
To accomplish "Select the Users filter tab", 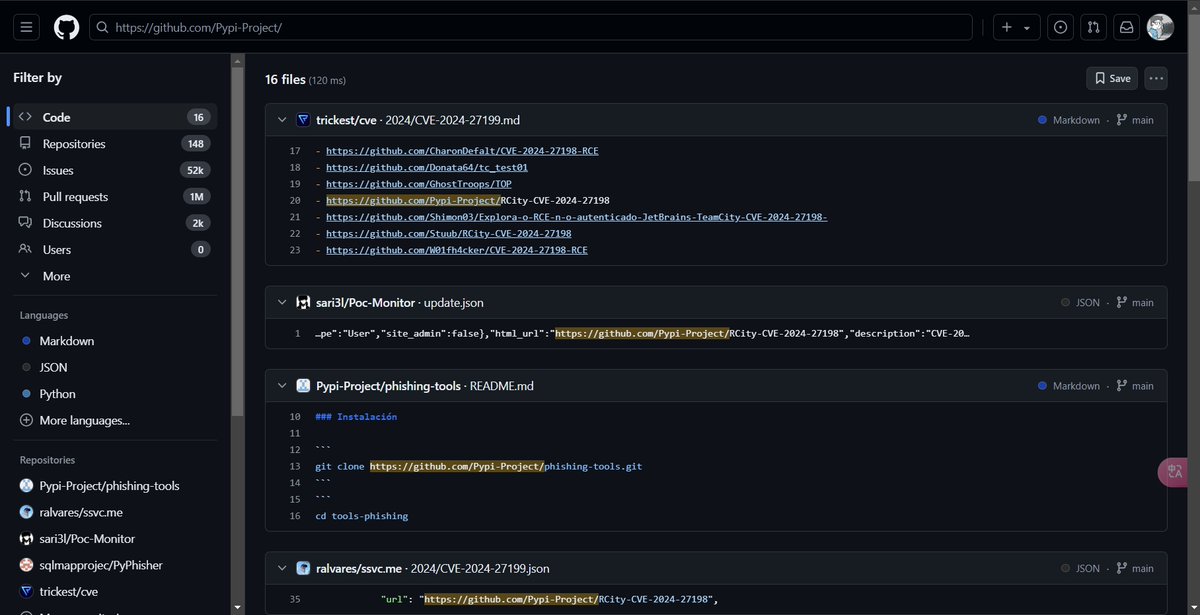I will (x=113, y=249).
